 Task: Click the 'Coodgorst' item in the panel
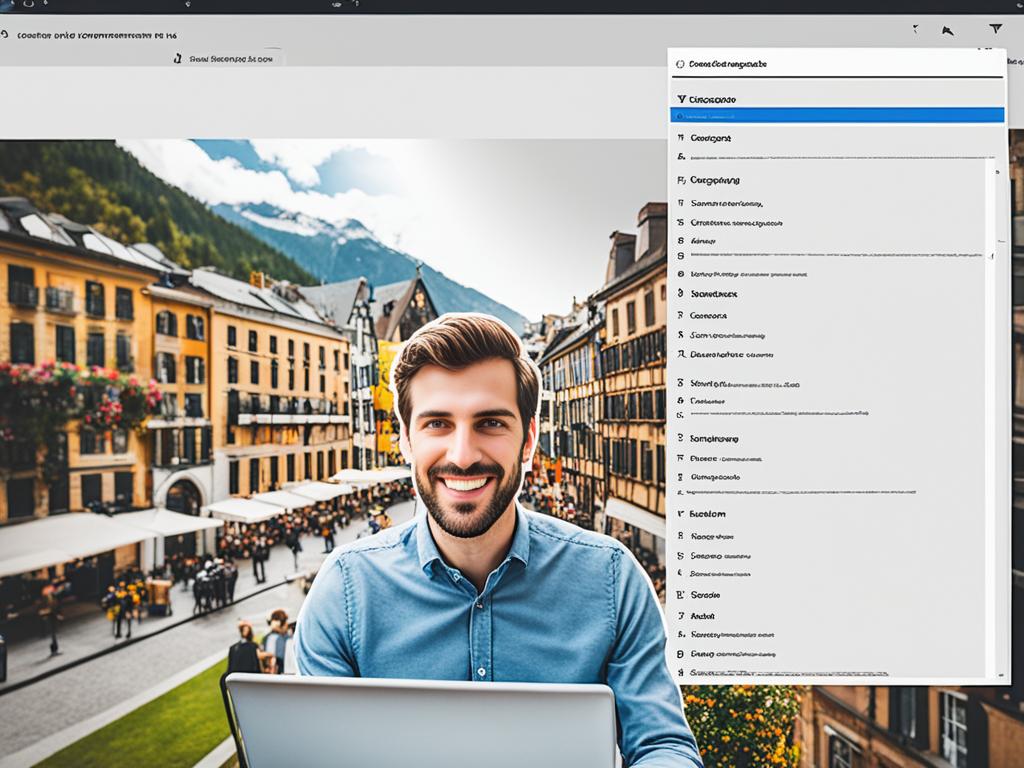710,138
